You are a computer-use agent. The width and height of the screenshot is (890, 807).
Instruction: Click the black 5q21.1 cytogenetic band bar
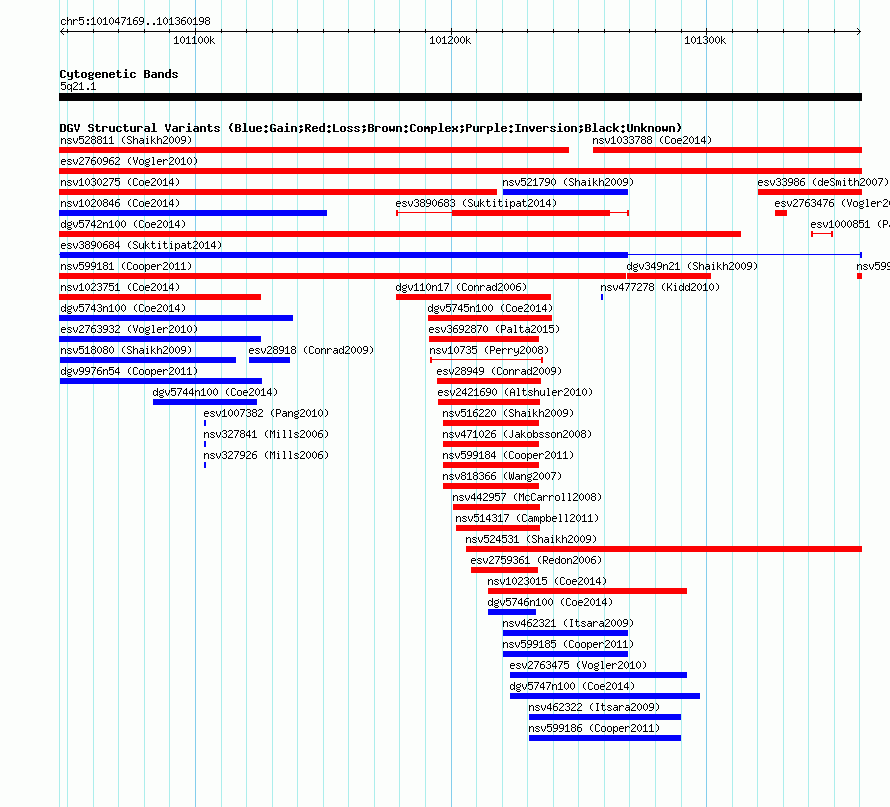pos(460,97)
